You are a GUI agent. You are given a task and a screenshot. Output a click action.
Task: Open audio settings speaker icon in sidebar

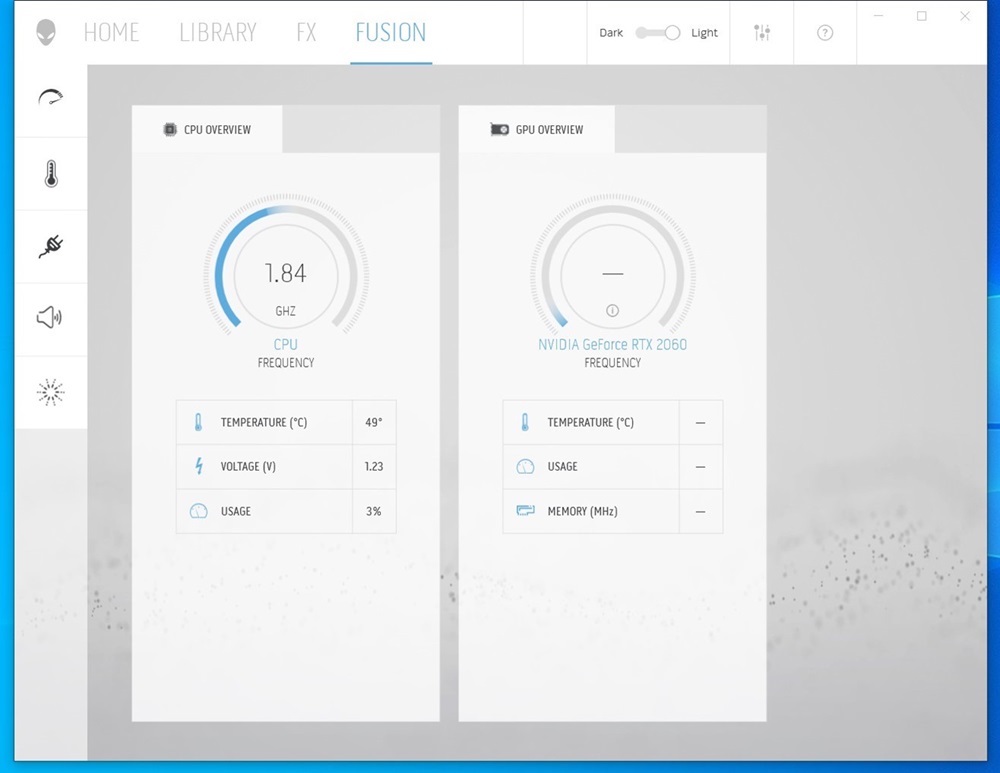click(51, 318)
